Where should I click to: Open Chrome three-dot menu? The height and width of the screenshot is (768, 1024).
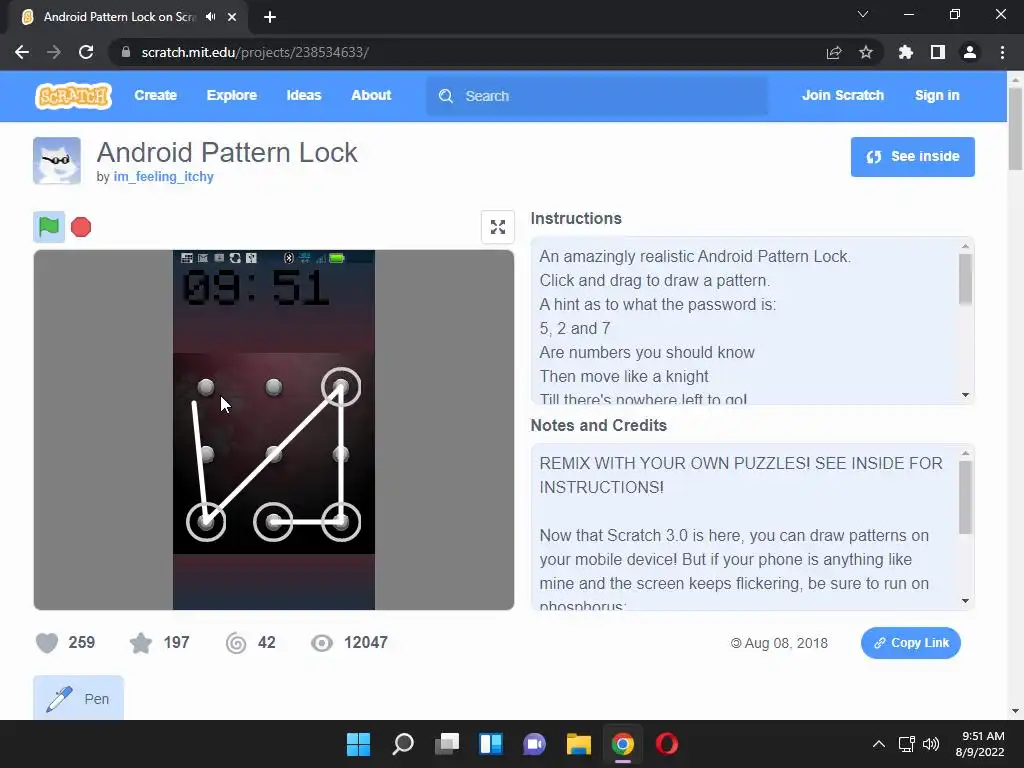[x=1002, y=52]
